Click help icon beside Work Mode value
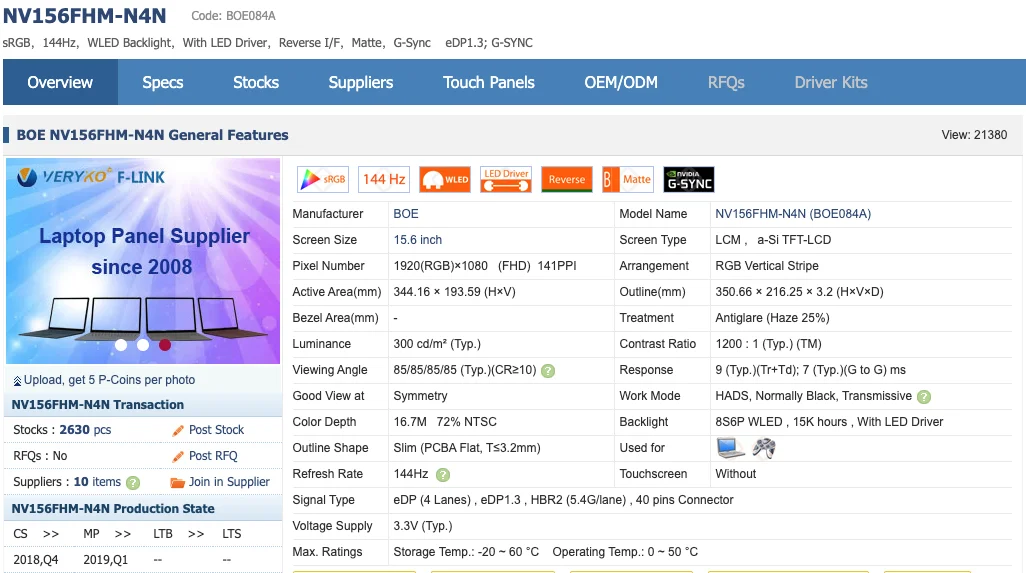The image size is (1026, 573). pyautogui.click(x=924, y=396)
